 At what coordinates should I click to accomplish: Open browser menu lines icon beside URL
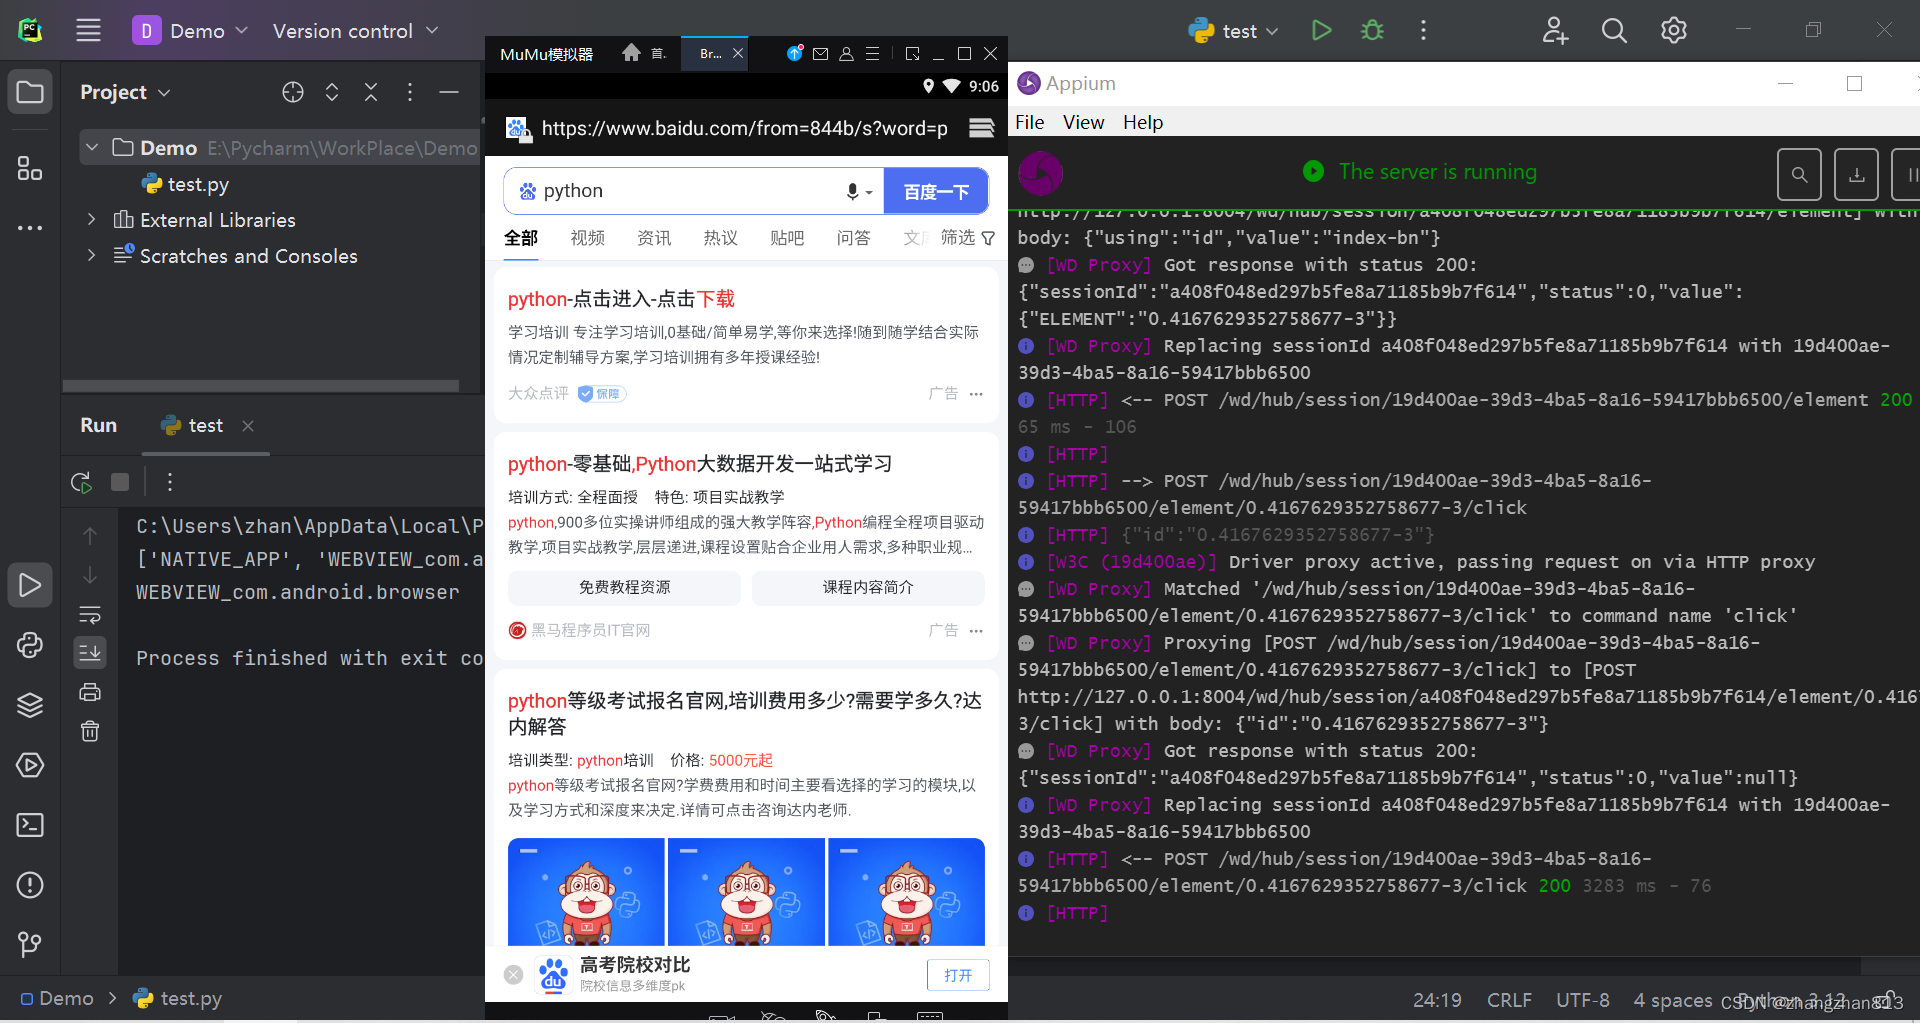(x=982, y=128)
